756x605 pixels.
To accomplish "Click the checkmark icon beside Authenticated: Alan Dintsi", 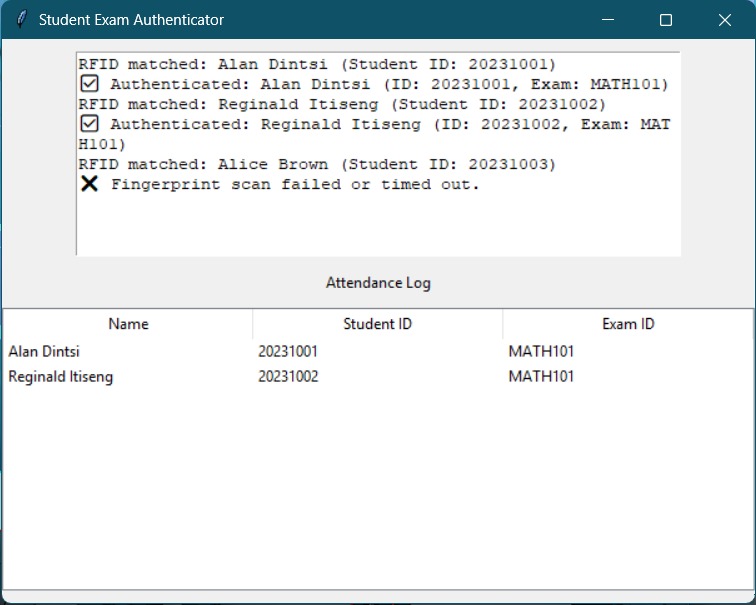I will tap(89, 83).
